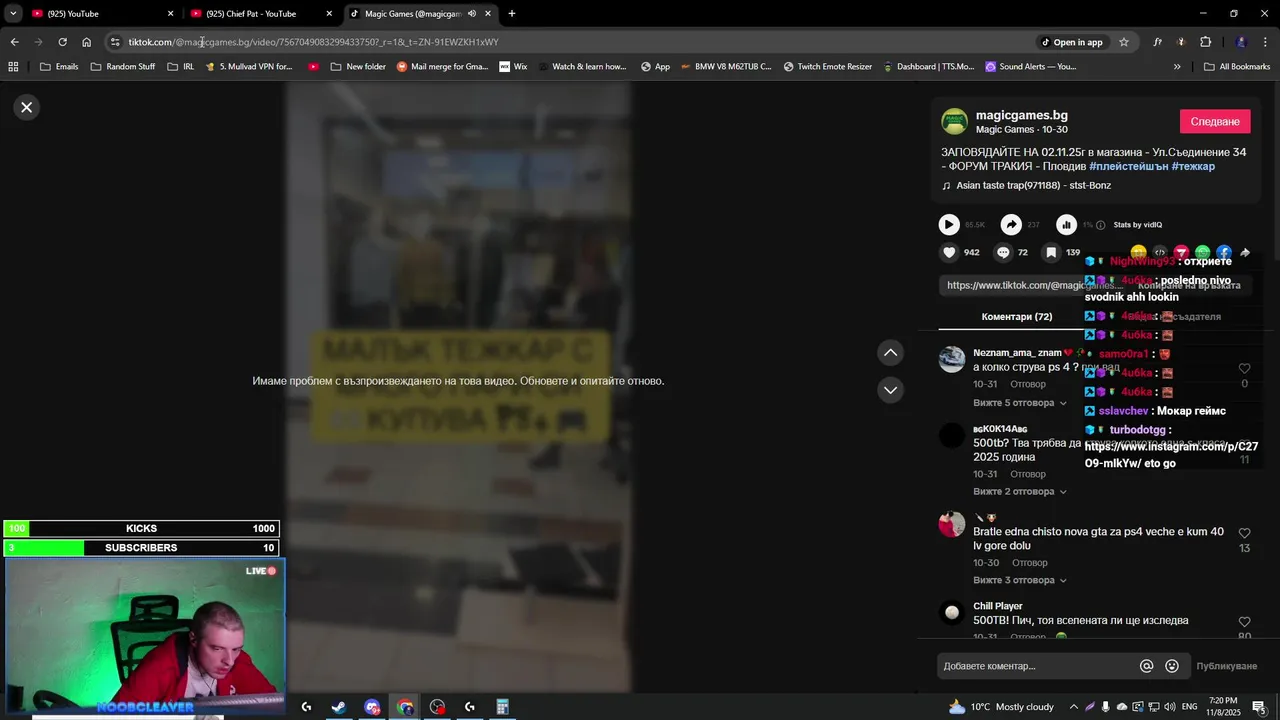Open a new browser tab
1280x720 pixels.
(x=512, y=14)
